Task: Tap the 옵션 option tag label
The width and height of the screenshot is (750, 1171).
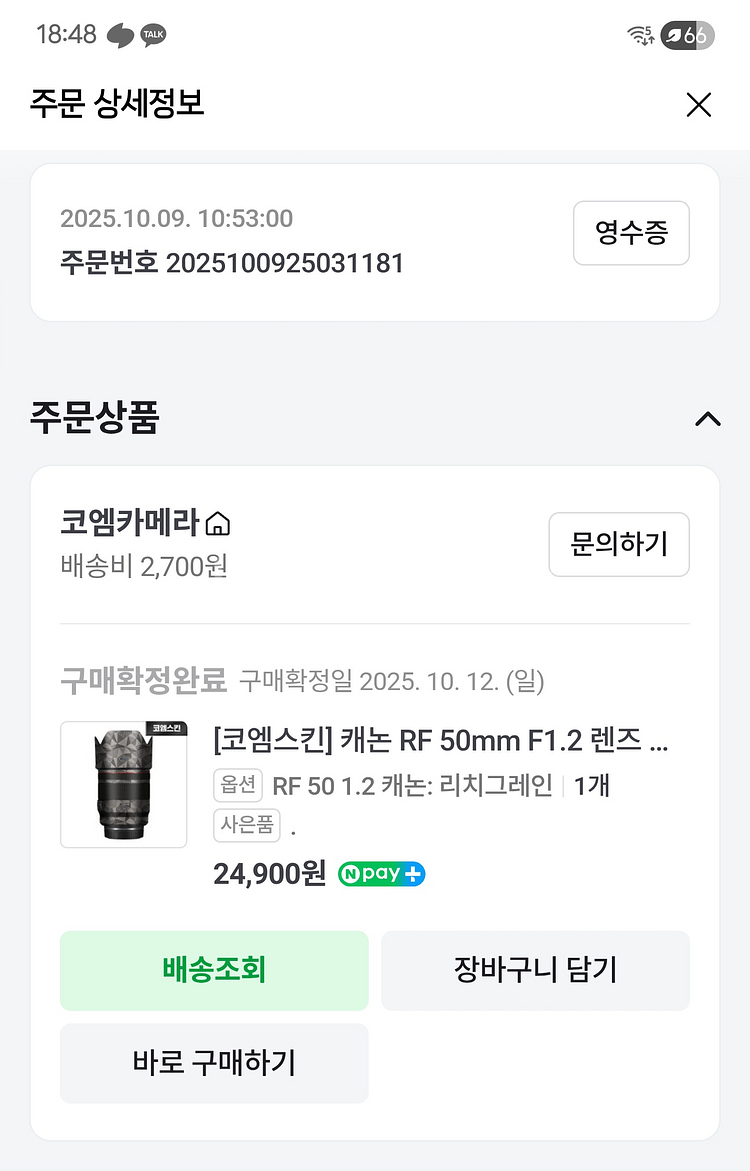Action: click(237, 785)
